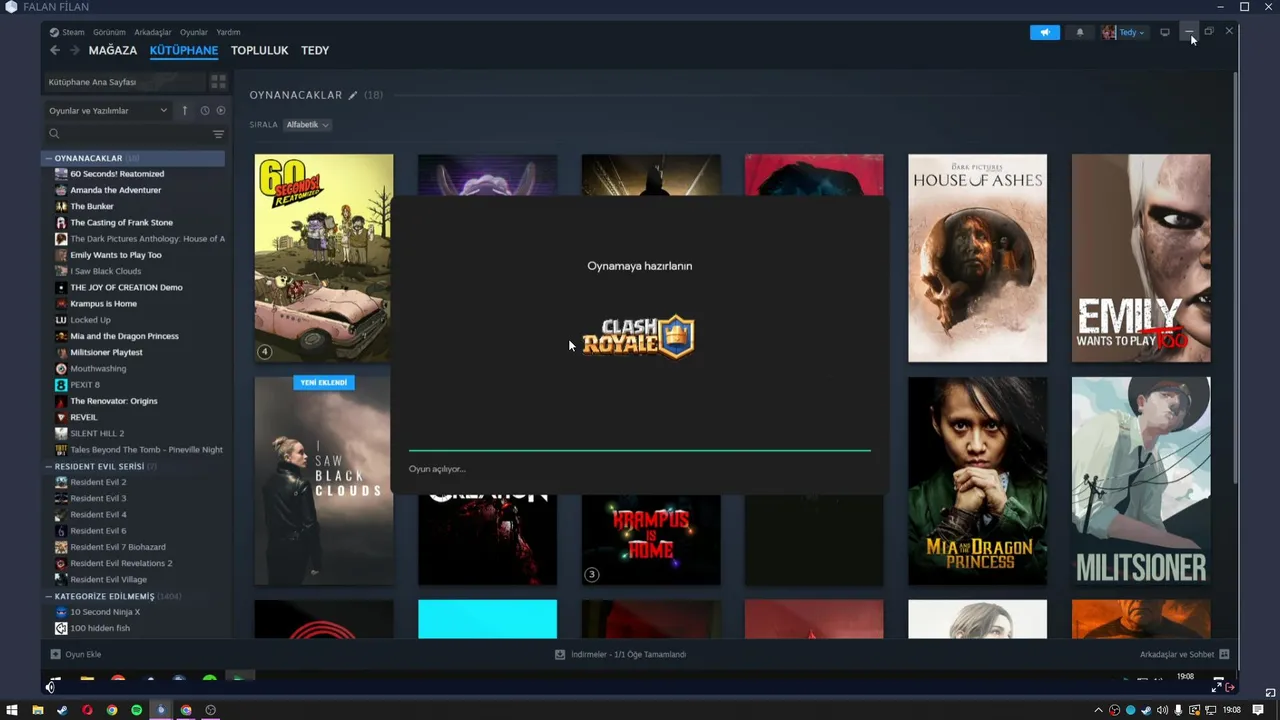This screenshot has width=1280, height=720.
Task: Open the Arkadaşlar menu
Action: (x=153, y=32)
